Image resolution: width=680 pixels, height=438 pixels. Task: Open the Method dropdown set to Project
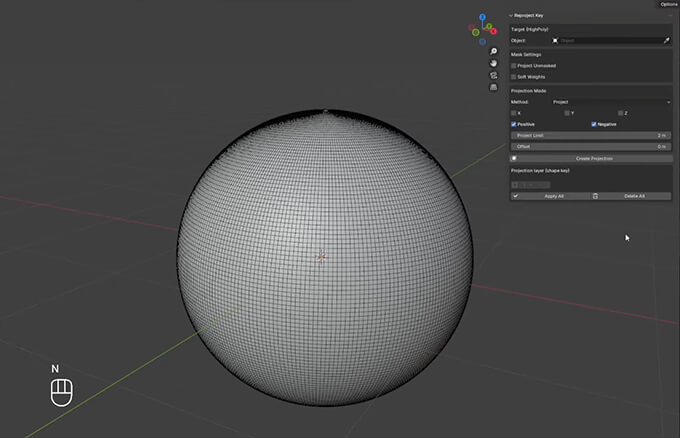pyautogui.click(x=610, y=102)
